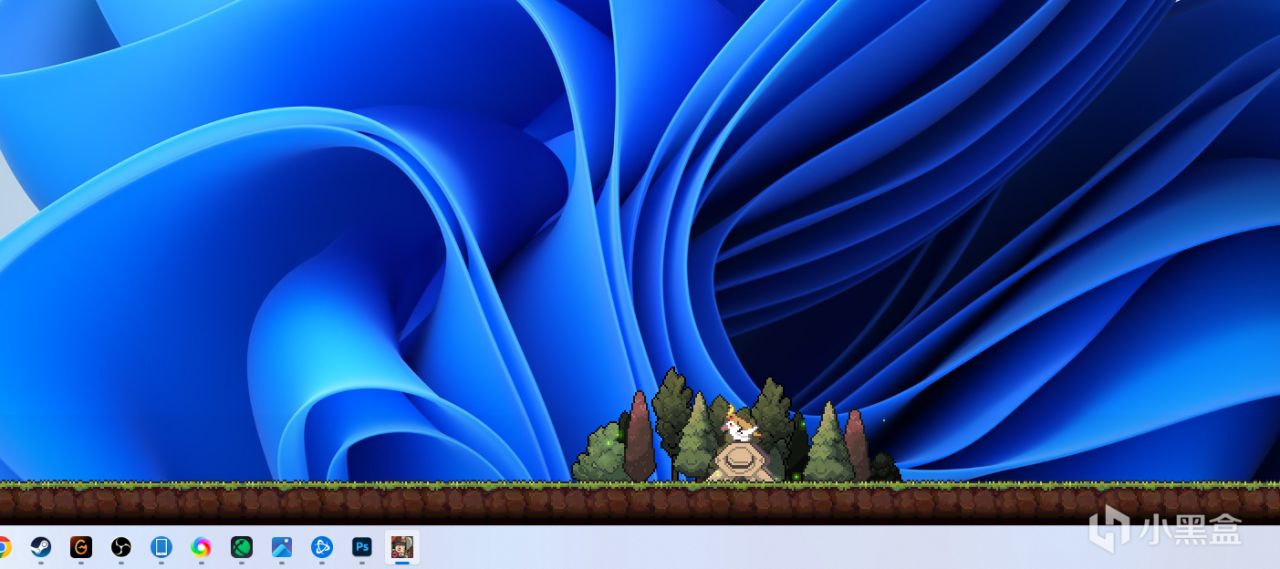This screenshot has height=569, width=1280.
Task: Click the beige rock mound under the chicken
Action: (741, 463)
